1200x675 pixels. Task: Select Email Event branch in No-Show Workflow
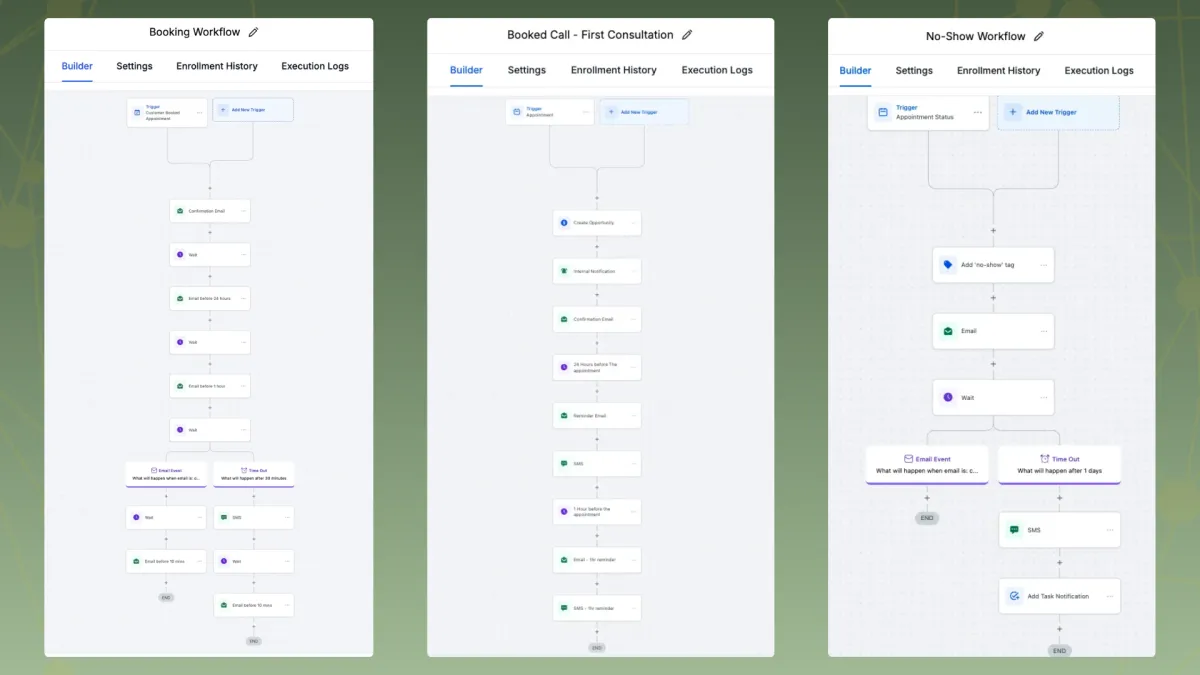(927, 465)
